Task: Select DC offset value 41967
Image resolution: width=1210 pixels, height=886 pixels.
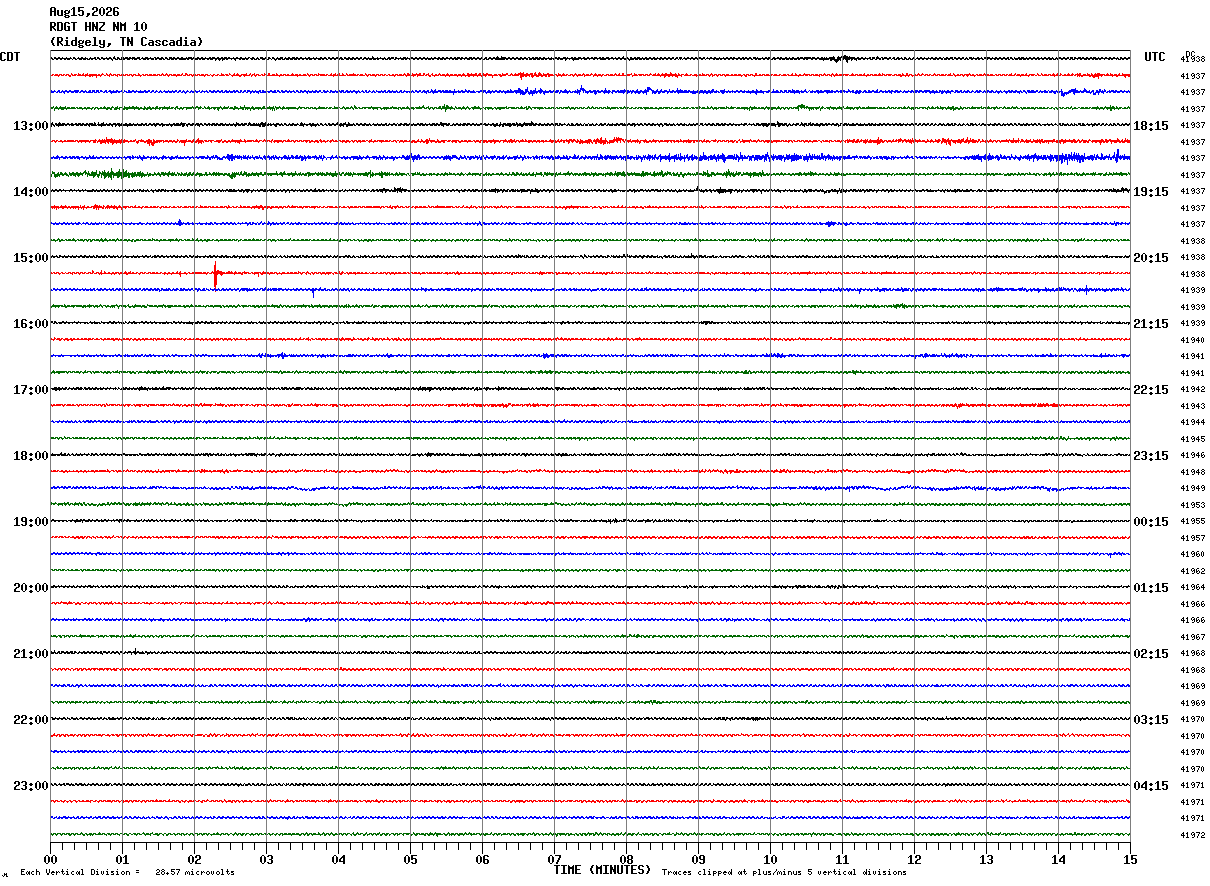Action: (x=1193, y=637)
